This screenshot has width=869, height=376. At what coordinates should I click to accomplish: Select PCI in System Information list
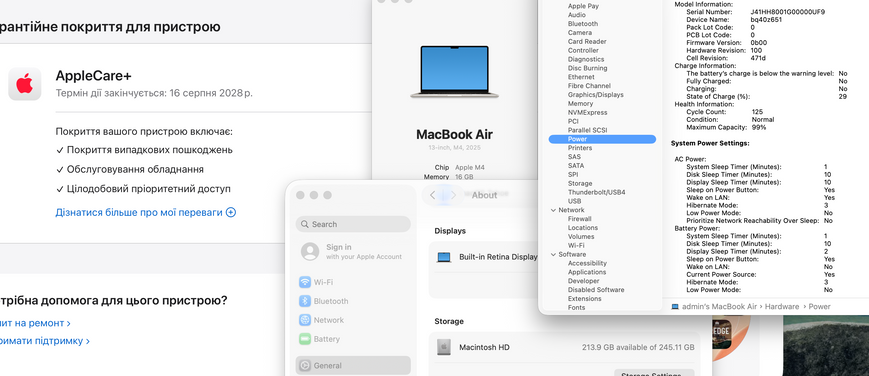573,121
